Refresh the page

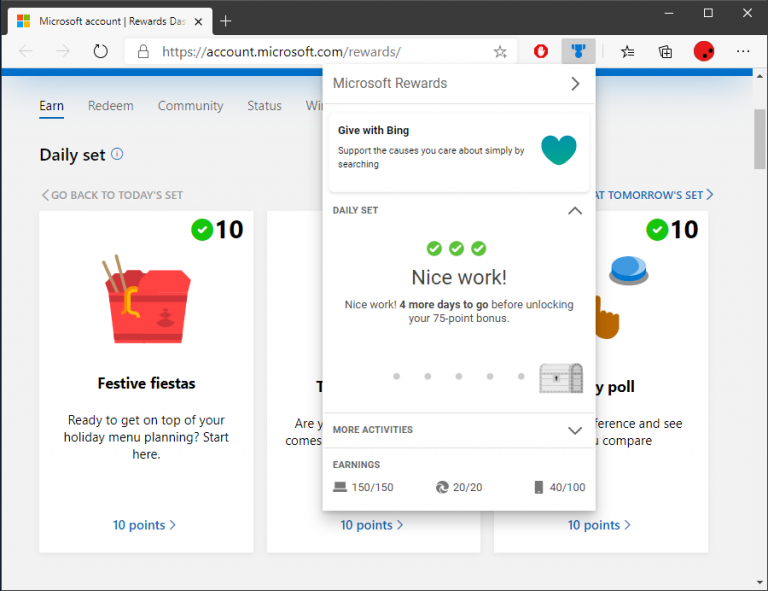pyautogui.click(x=100, y=51)
